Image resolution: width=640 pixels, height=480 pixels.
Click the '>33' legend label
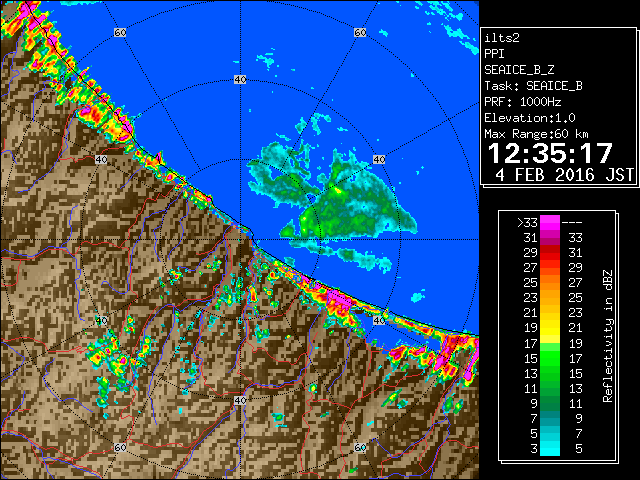(x=527, y=223)
